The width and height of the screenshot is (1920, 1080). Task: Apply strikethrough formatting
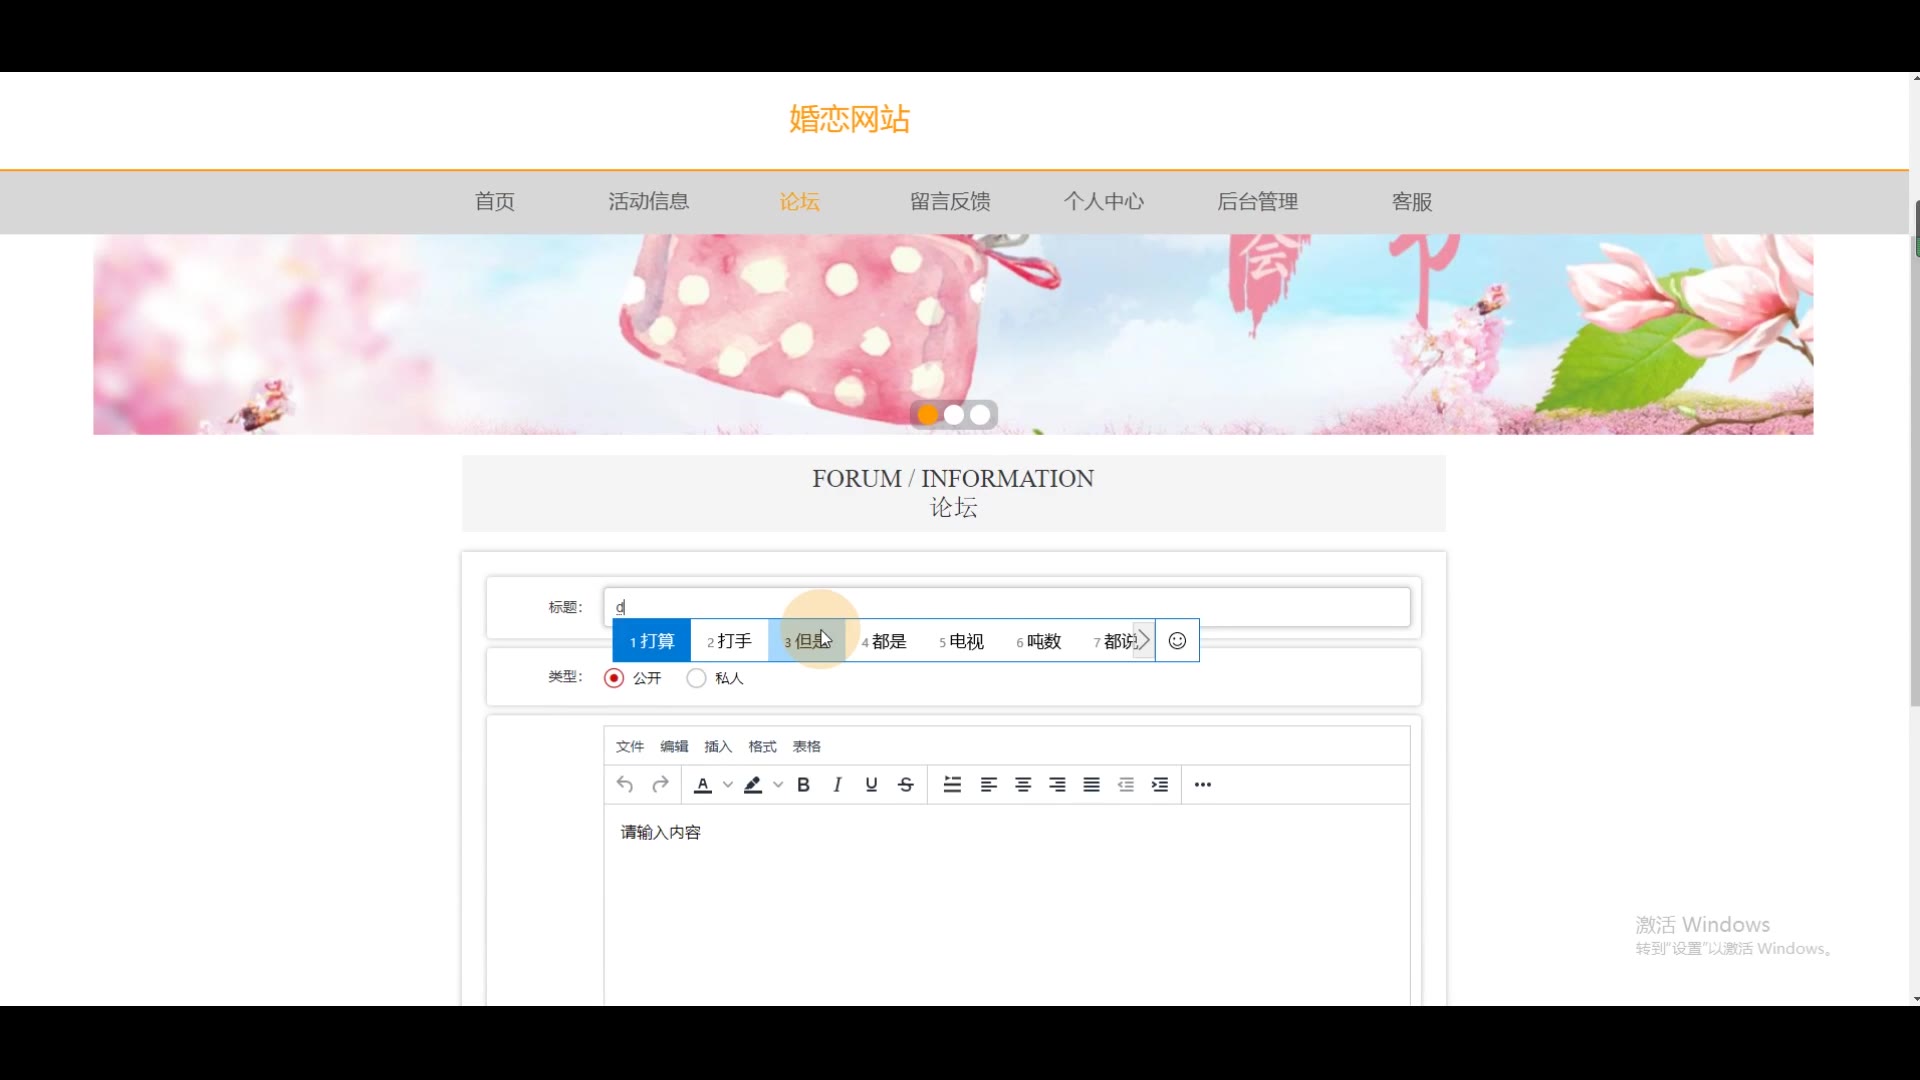(x=906, y=785)
